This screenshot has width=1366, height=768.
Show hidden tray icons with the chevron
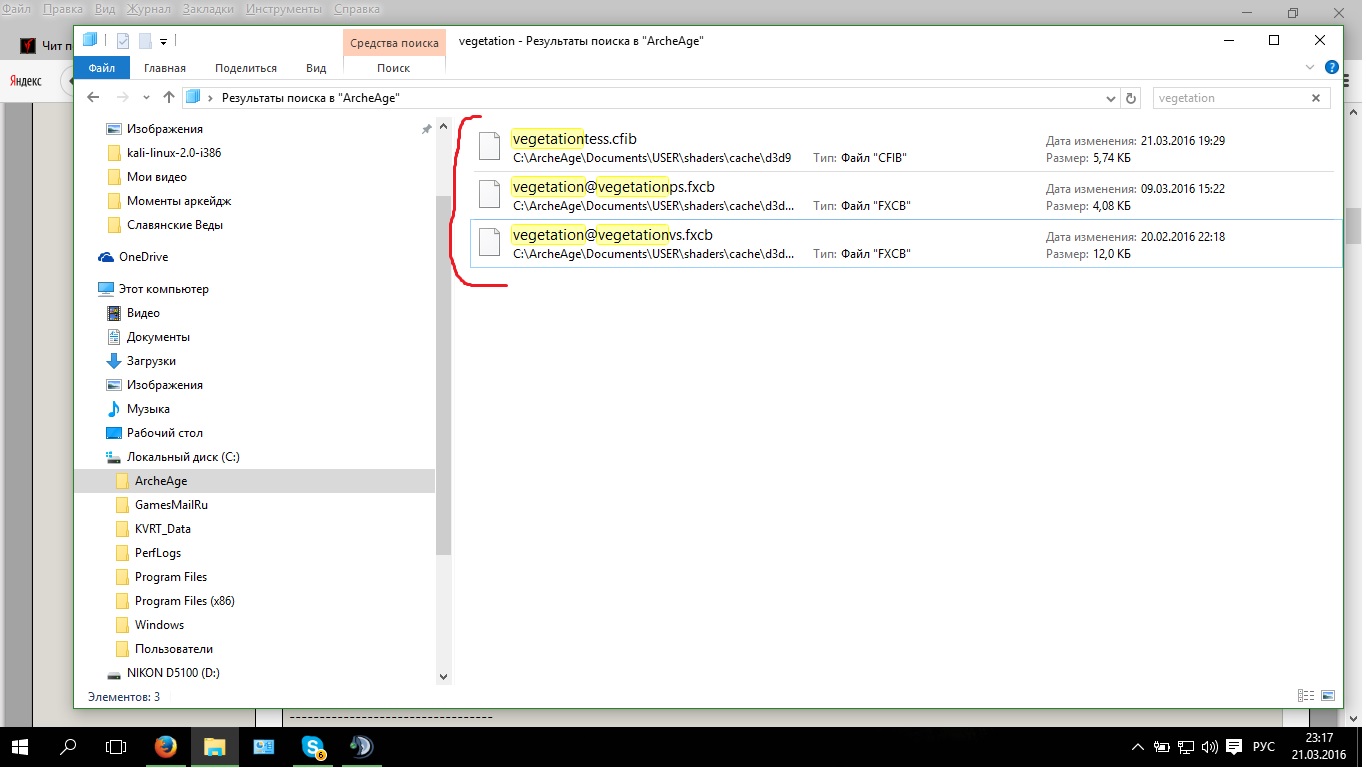coord(1138,747)
